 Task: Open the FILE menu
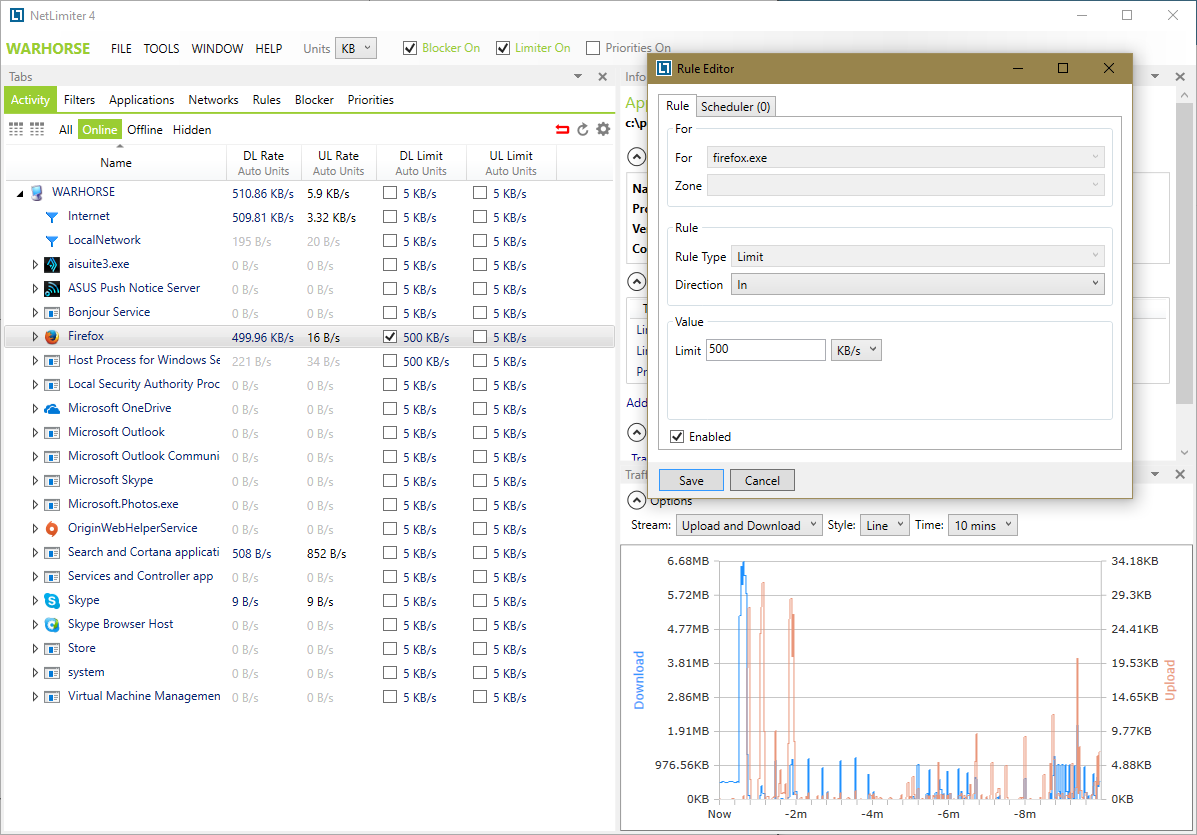click(121, 49)
